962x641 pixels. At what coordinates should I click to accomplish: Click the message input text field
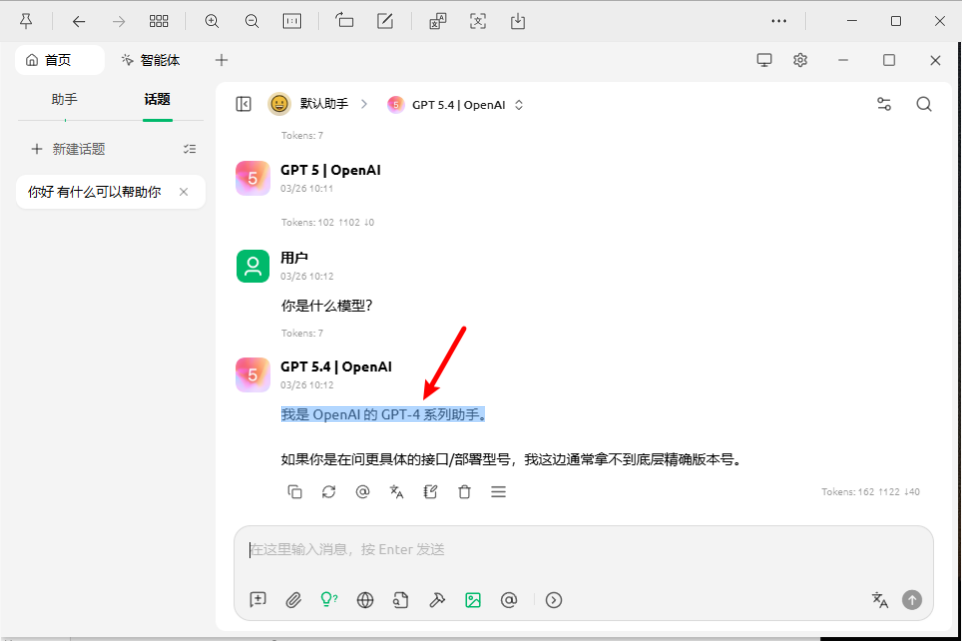[583, 550]
